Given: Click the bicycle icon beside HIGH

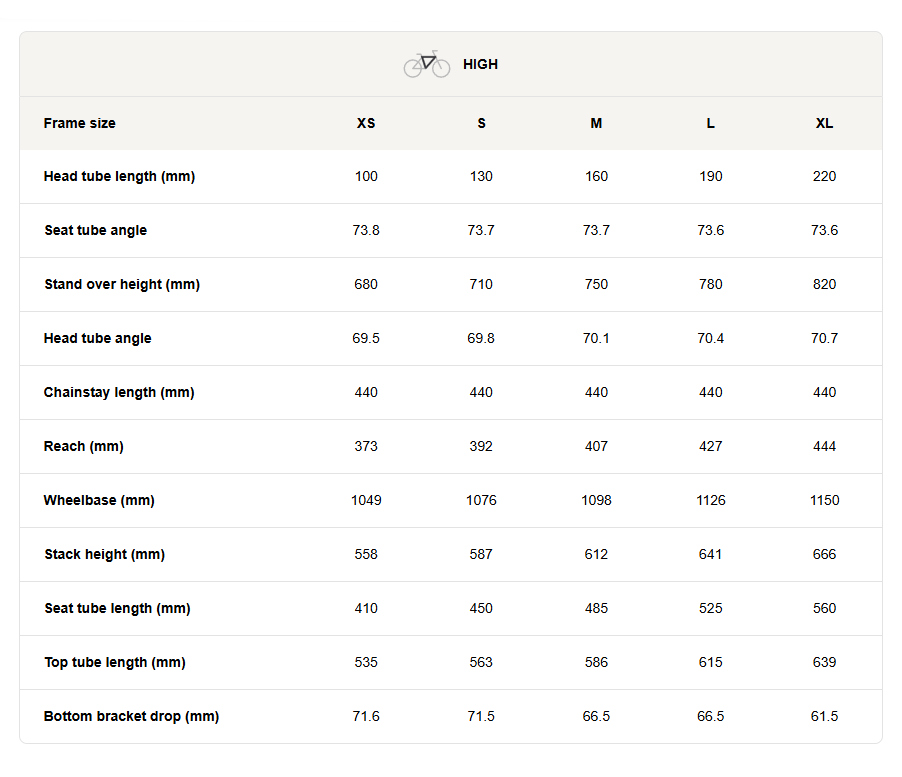Looking at the screenshot, I should point(427,64).
